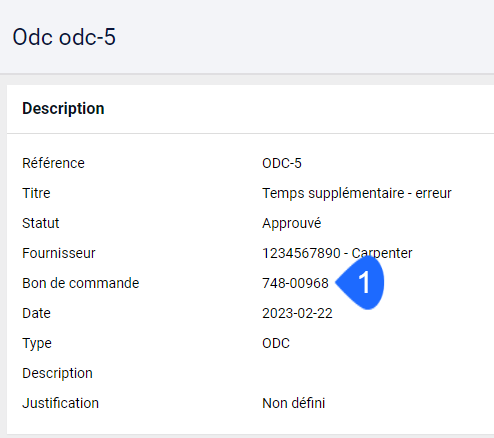Click the Titre field label
Viewport: 494px width, 438px height.
(x=36, y=193)
